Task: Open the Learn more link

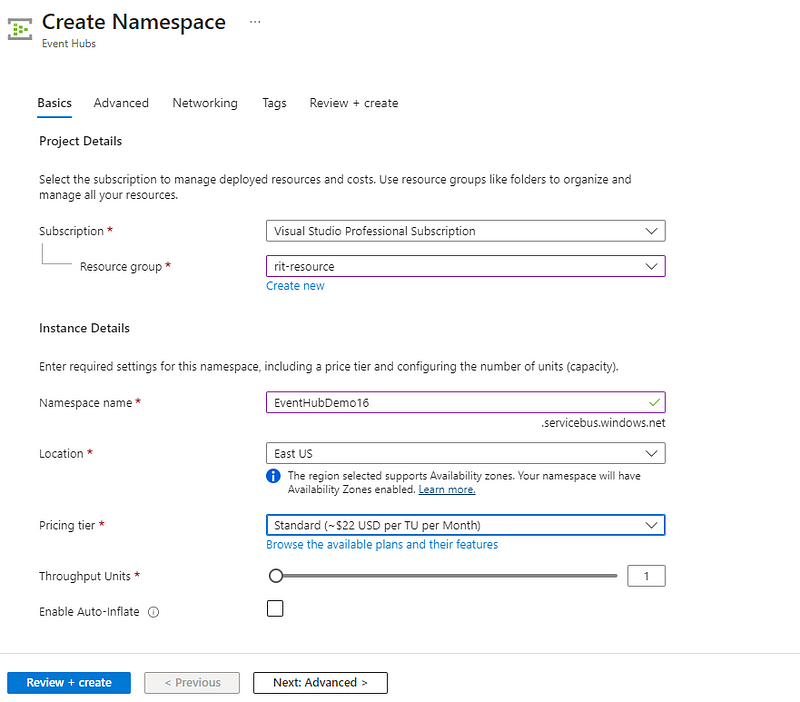Action: point(447,490)
